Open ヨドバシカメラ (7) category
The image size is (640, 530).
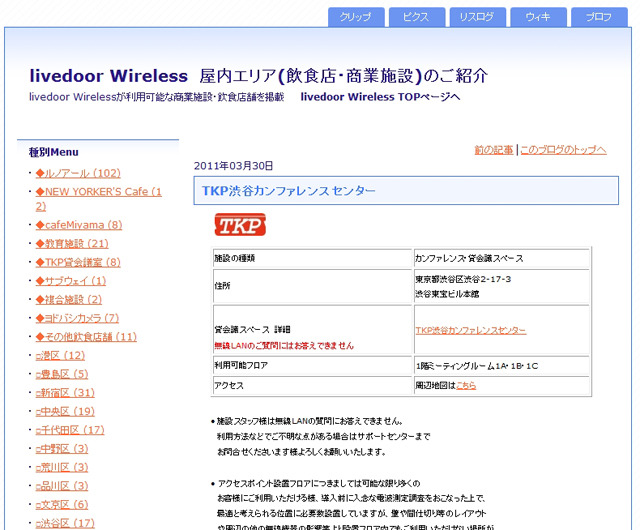pos(77,318)
